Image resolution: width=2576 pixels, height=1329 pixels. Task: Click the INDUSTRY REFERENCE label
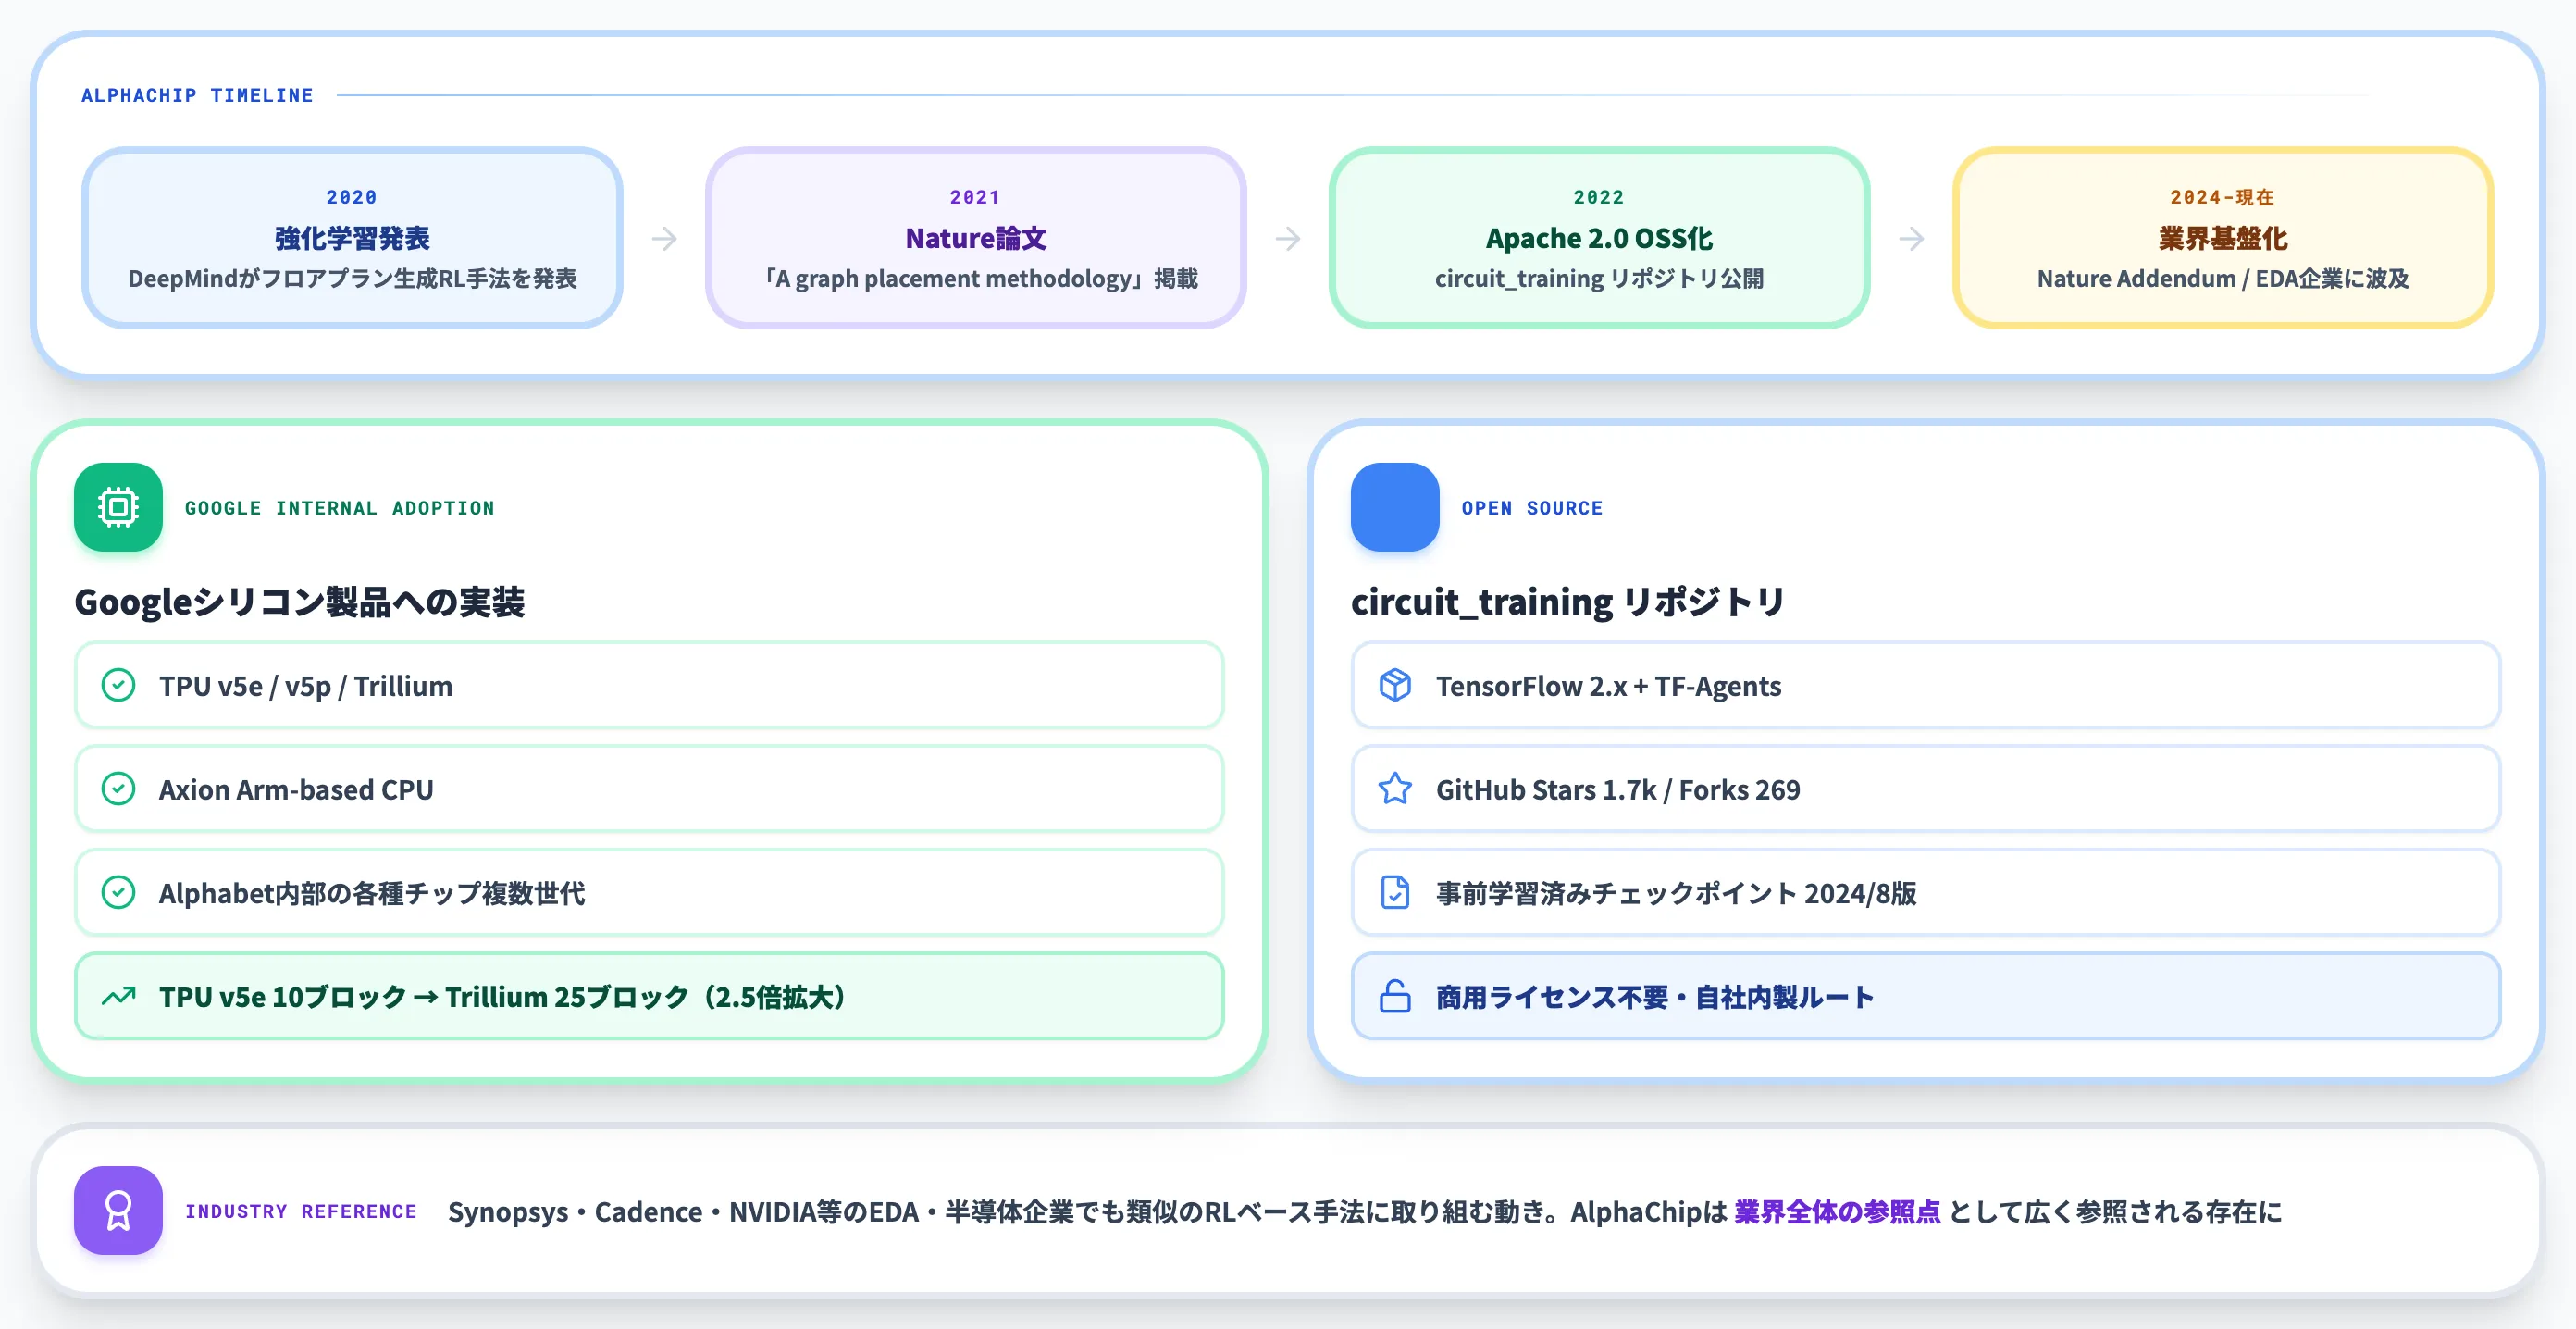(301, 1211)
